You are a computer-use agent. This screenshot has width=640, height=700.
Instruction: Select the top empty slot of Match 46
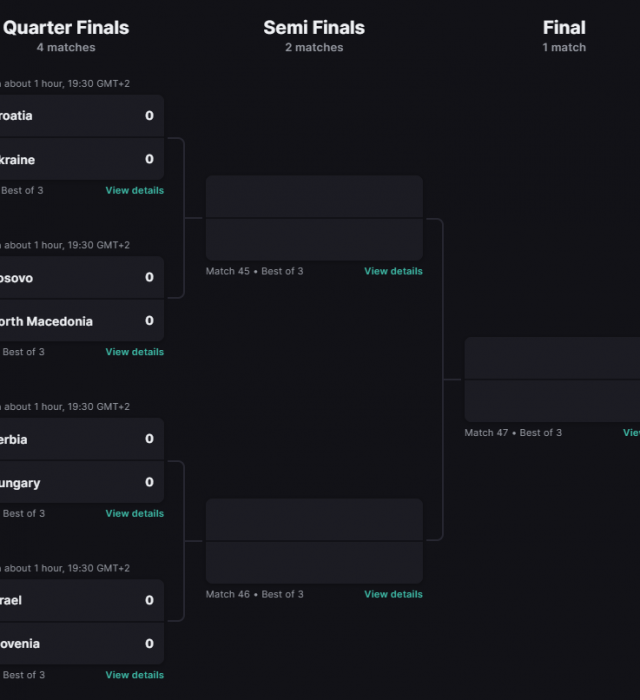[314, 520]
